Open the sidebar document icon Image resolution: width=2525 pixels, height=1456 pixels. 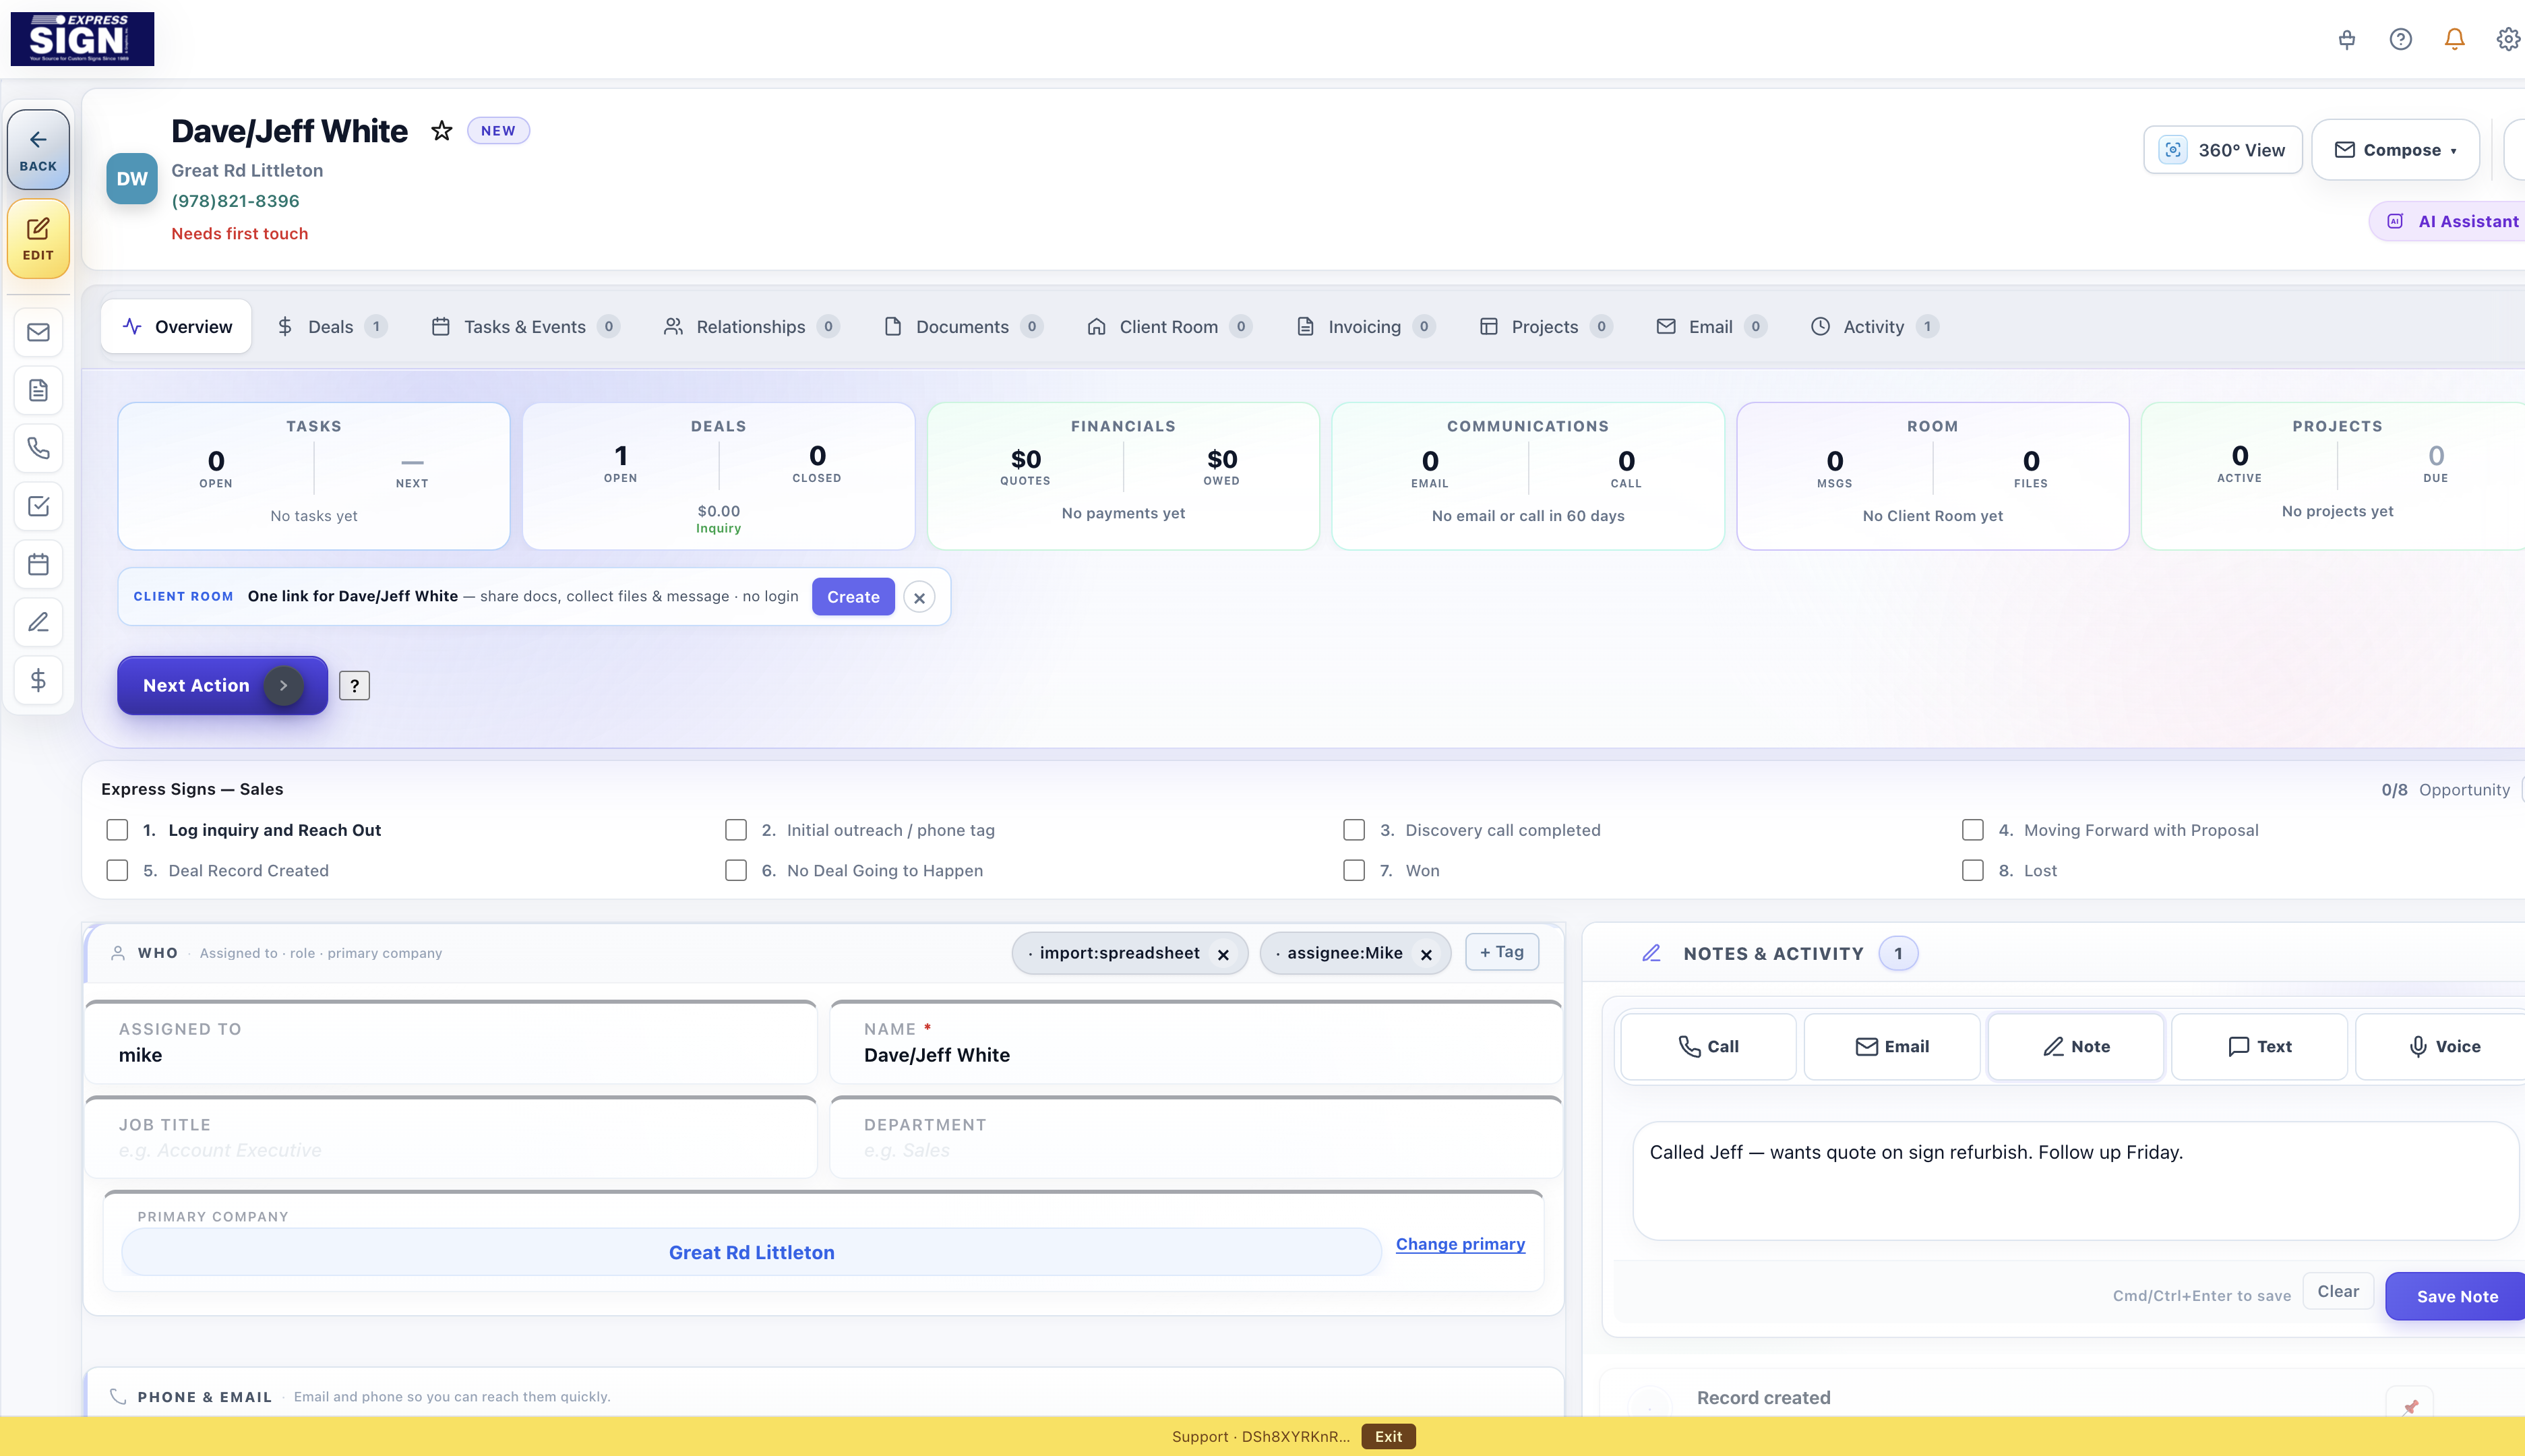pyautogui.click(x=38, y=390)
